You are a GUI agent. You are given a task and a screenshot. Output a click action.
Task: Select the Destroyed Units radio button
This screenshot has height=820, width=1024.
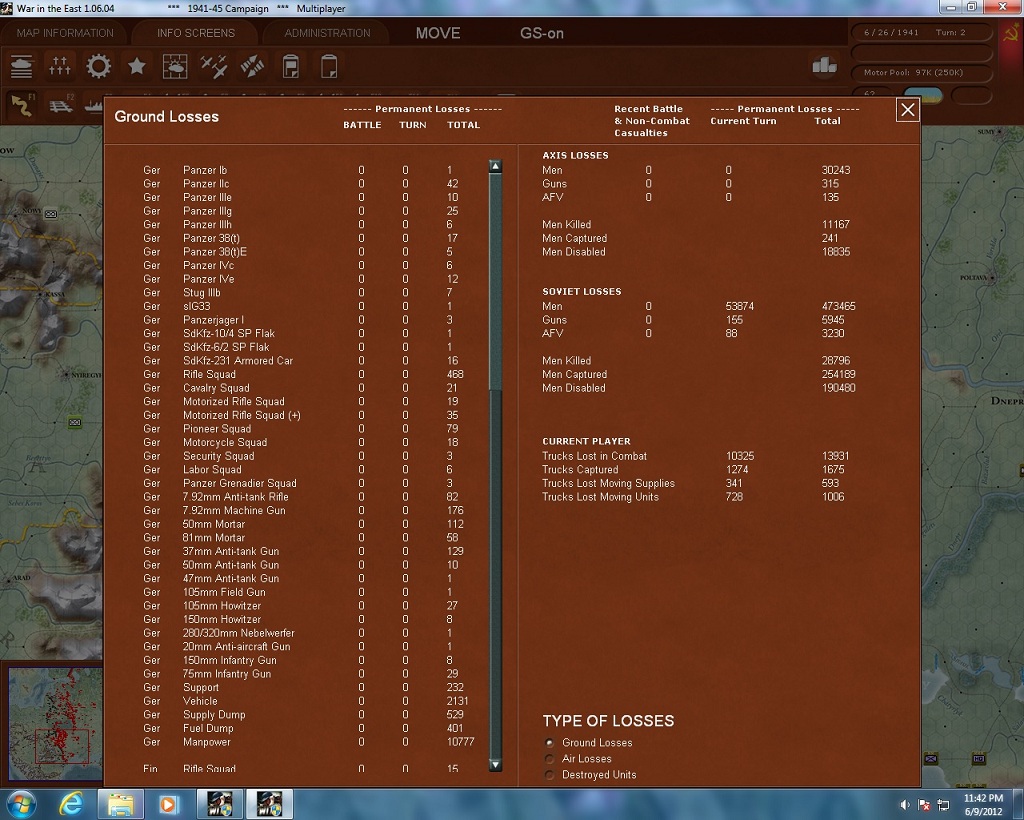click(x=549, y=775)
